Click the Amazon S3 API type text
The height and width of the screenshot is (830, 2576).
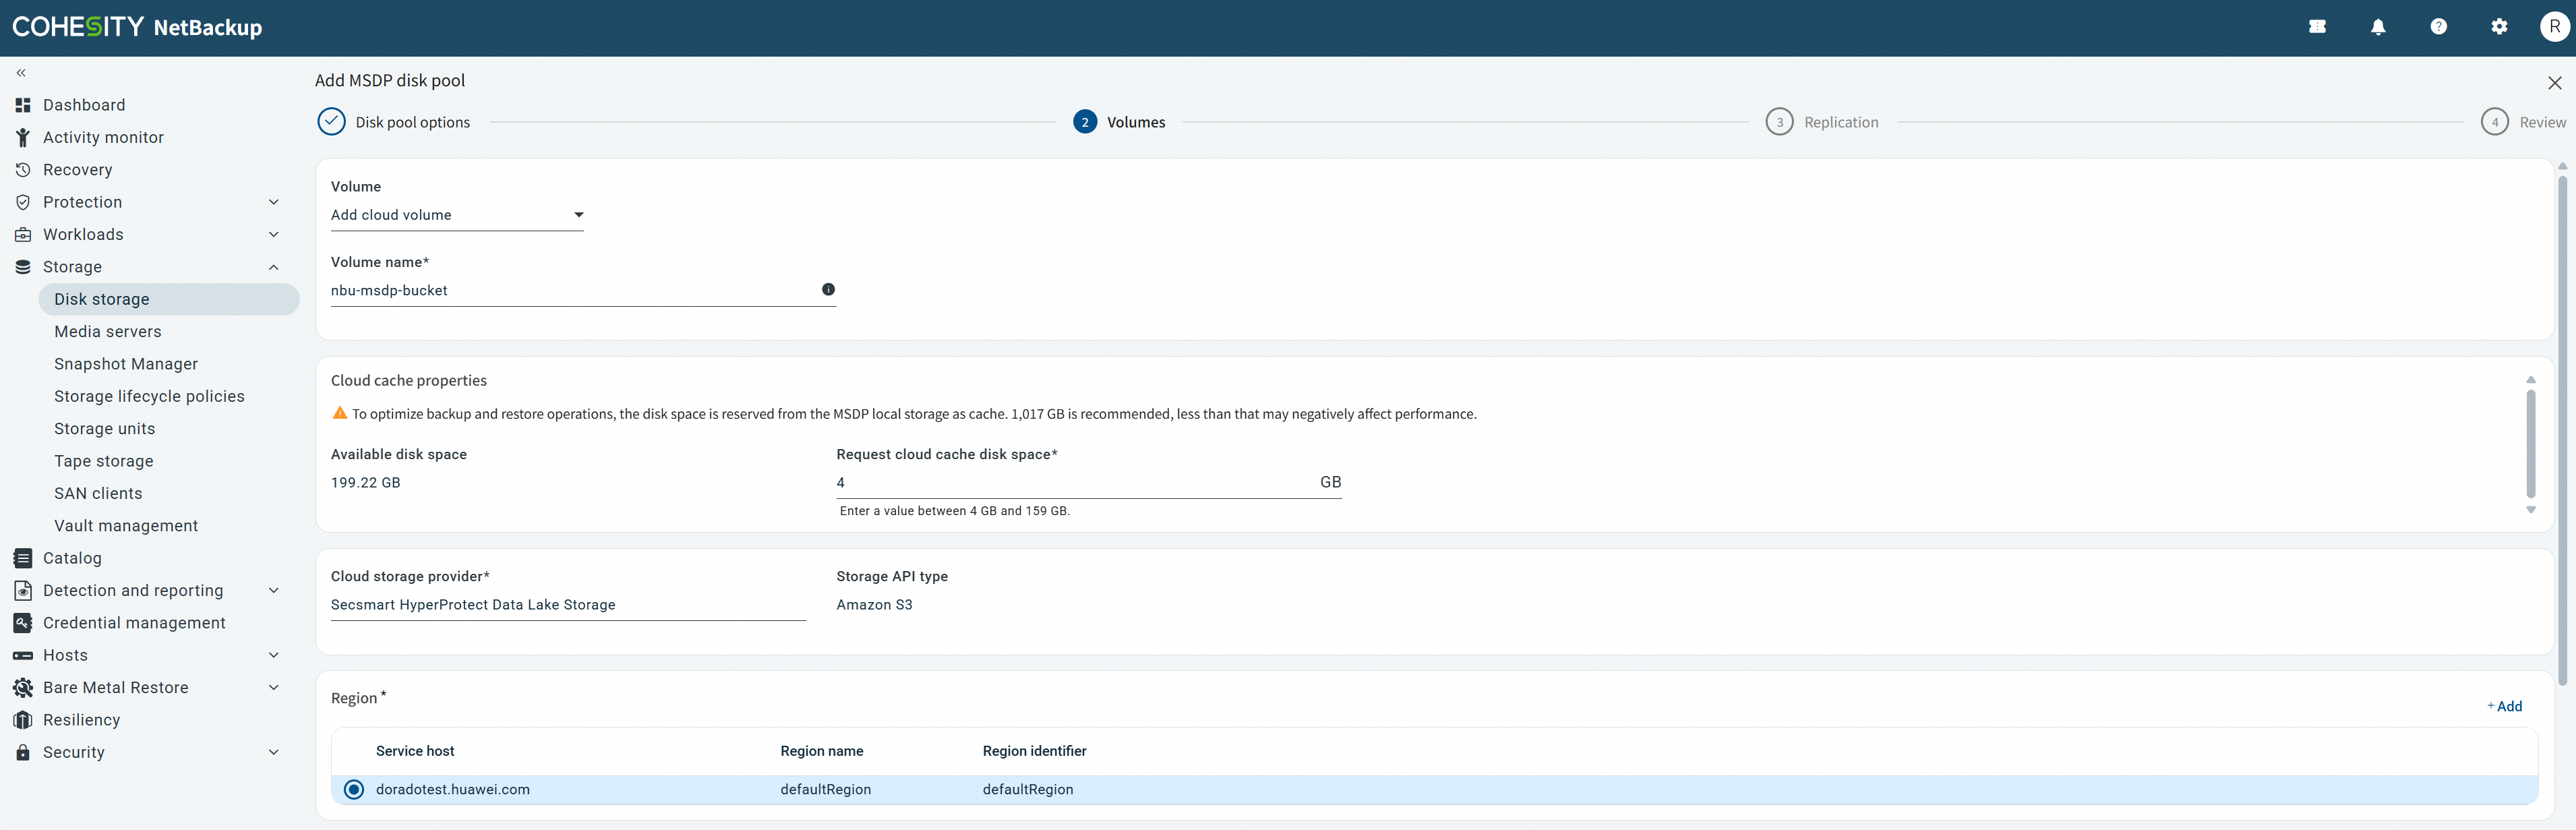[x=874, y=605]
